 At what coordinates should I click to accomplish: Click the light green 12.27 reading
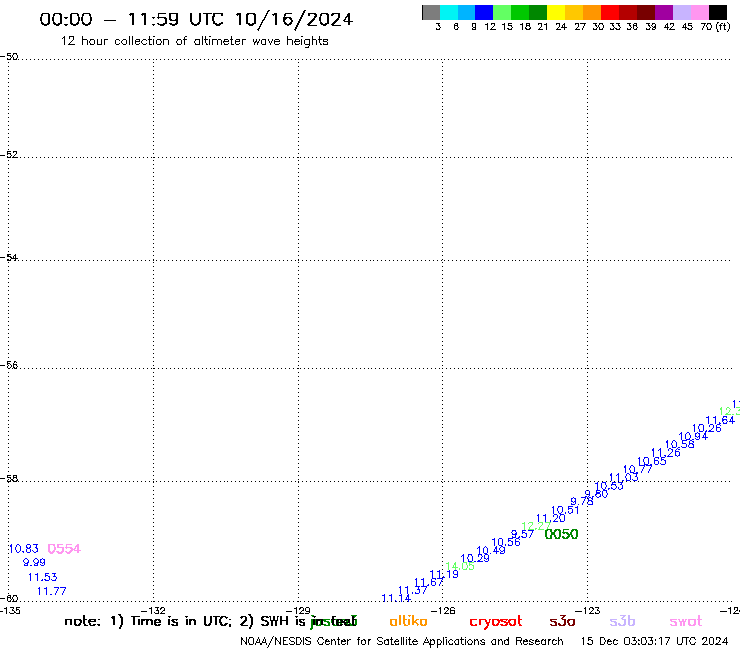coord(536,526)
